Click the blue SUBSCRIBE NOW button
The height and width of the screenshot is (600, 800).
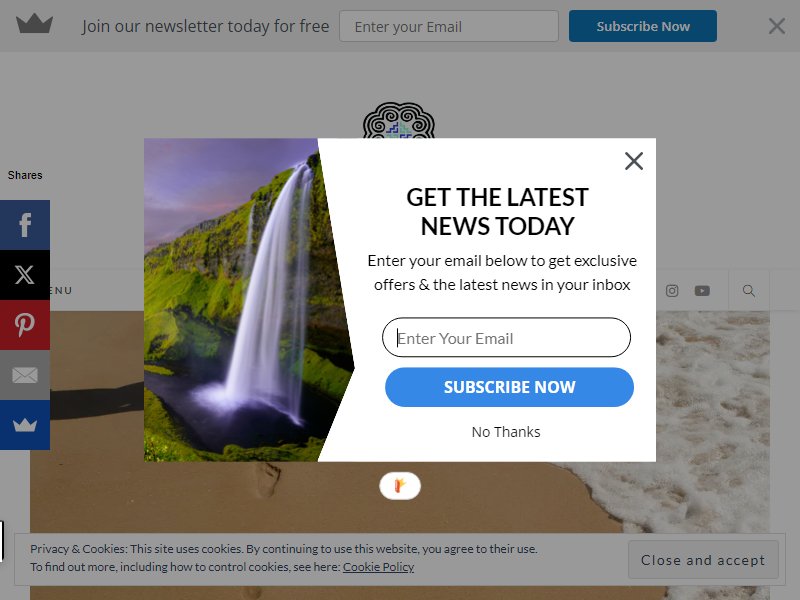point(509,387)
